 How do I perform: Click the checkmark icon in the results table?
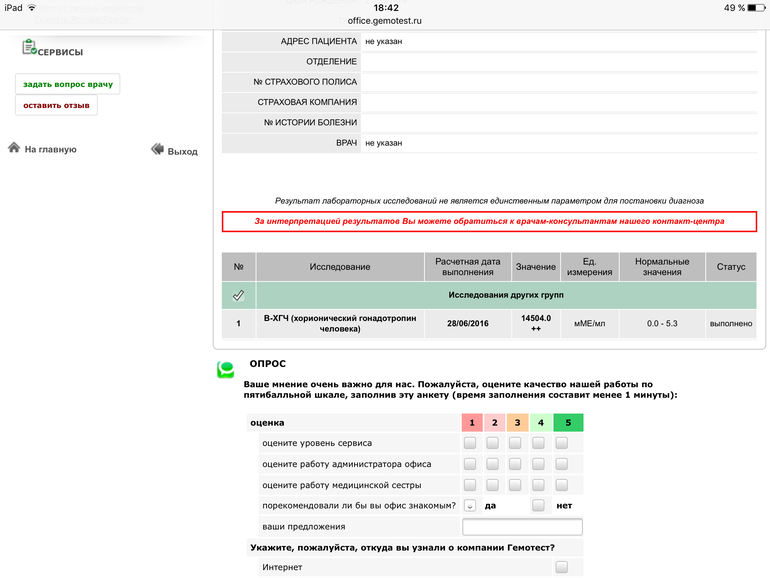tap(238, 295)
